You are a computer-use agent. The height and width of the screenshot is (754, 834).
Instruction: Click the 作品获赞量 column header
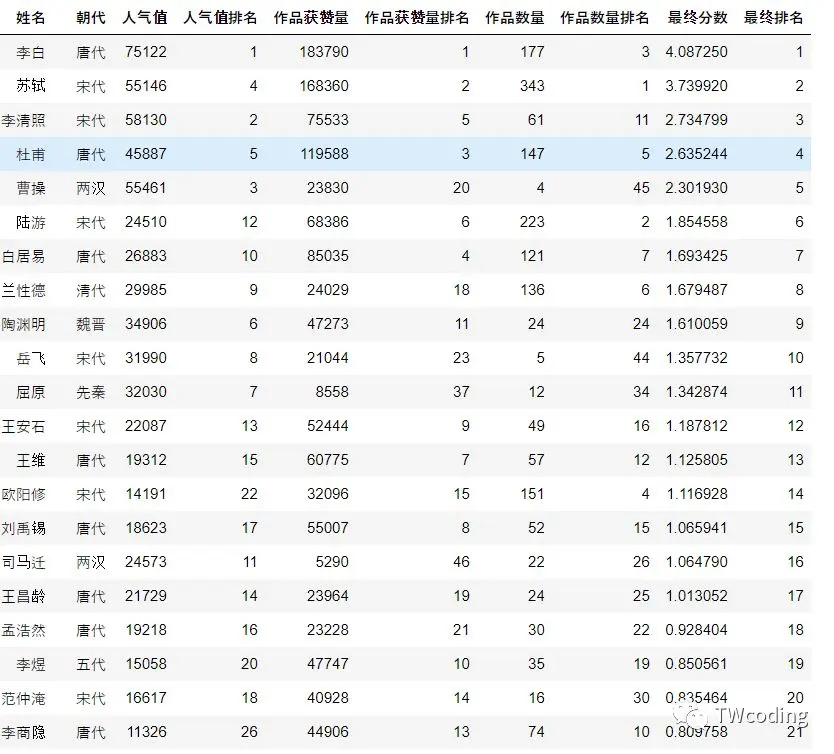point(311,18)
